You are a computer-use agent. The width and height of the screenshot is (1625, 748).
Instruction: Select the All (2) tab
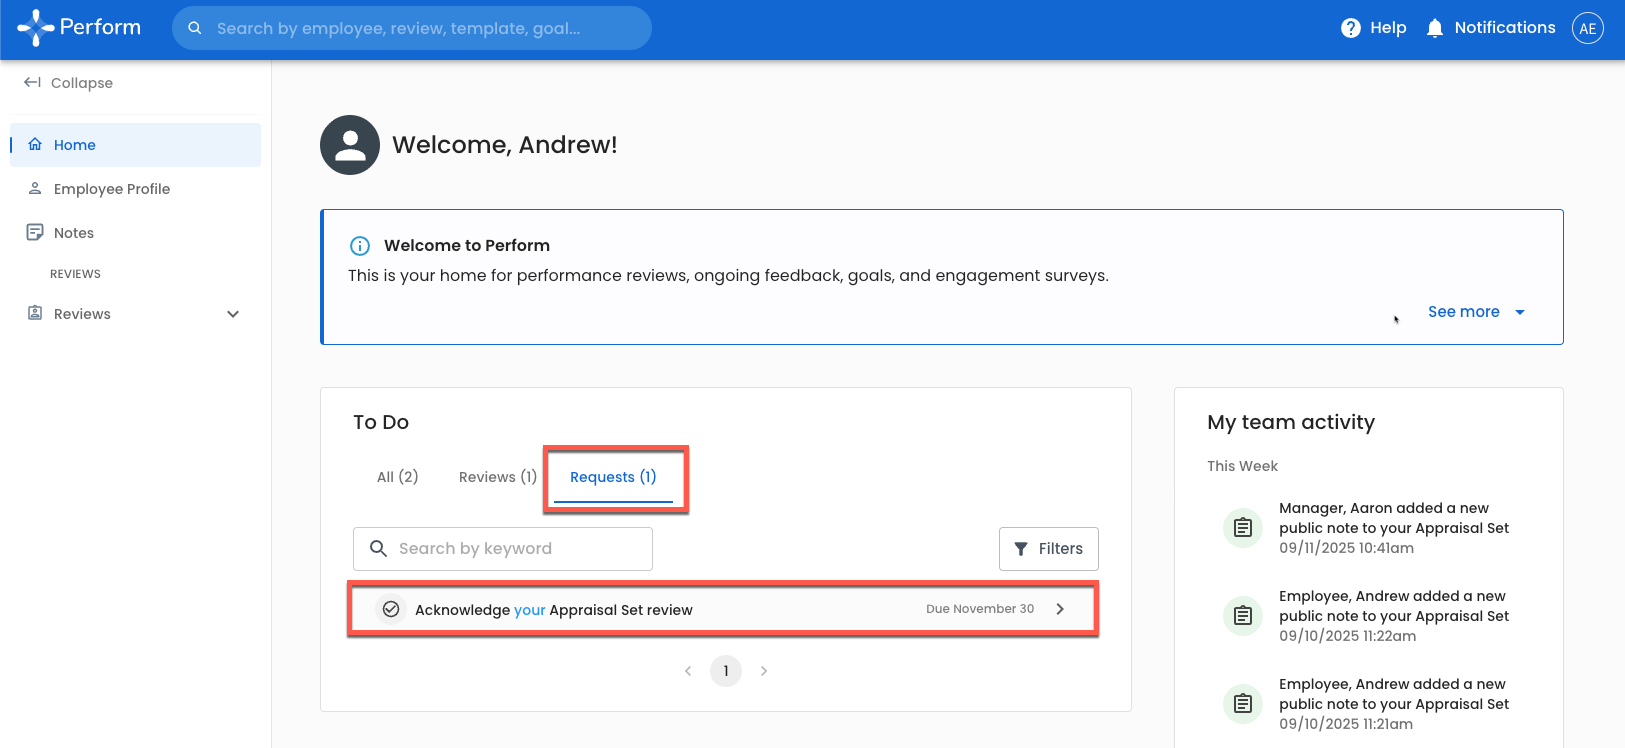click(x=398, y=477)
